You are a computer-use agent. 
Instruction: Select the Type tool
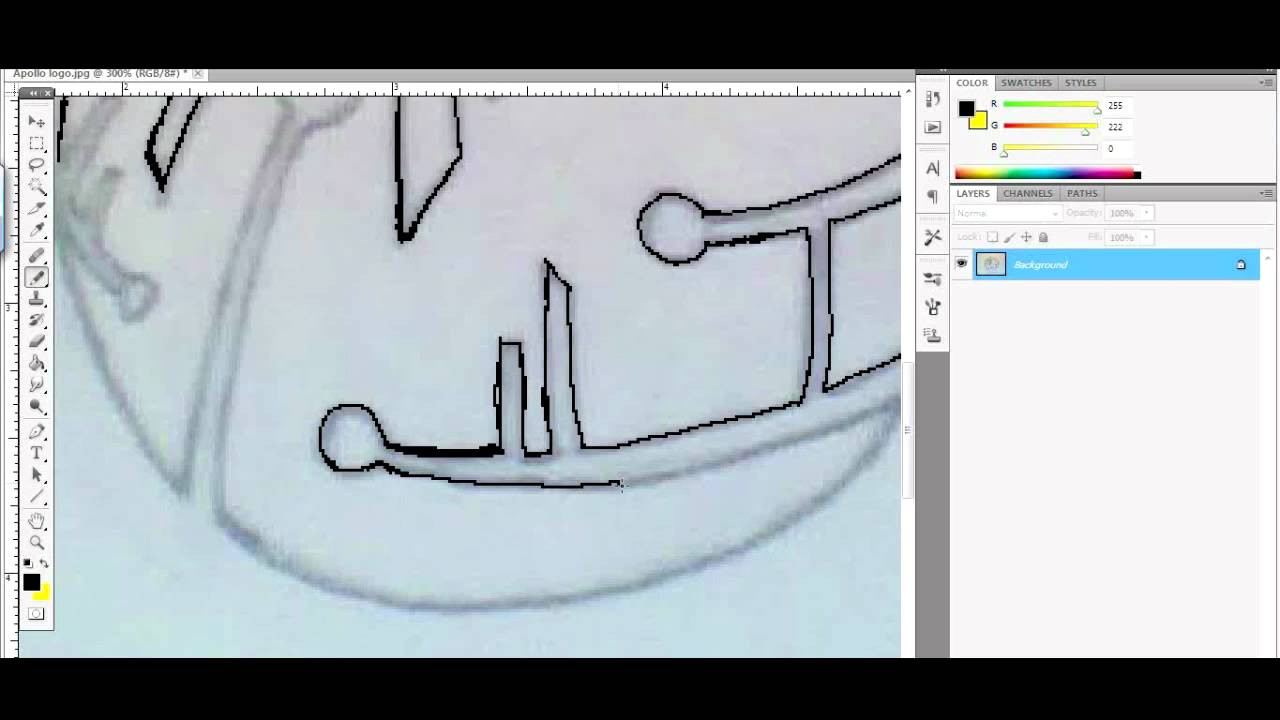[x=37, y=454]
